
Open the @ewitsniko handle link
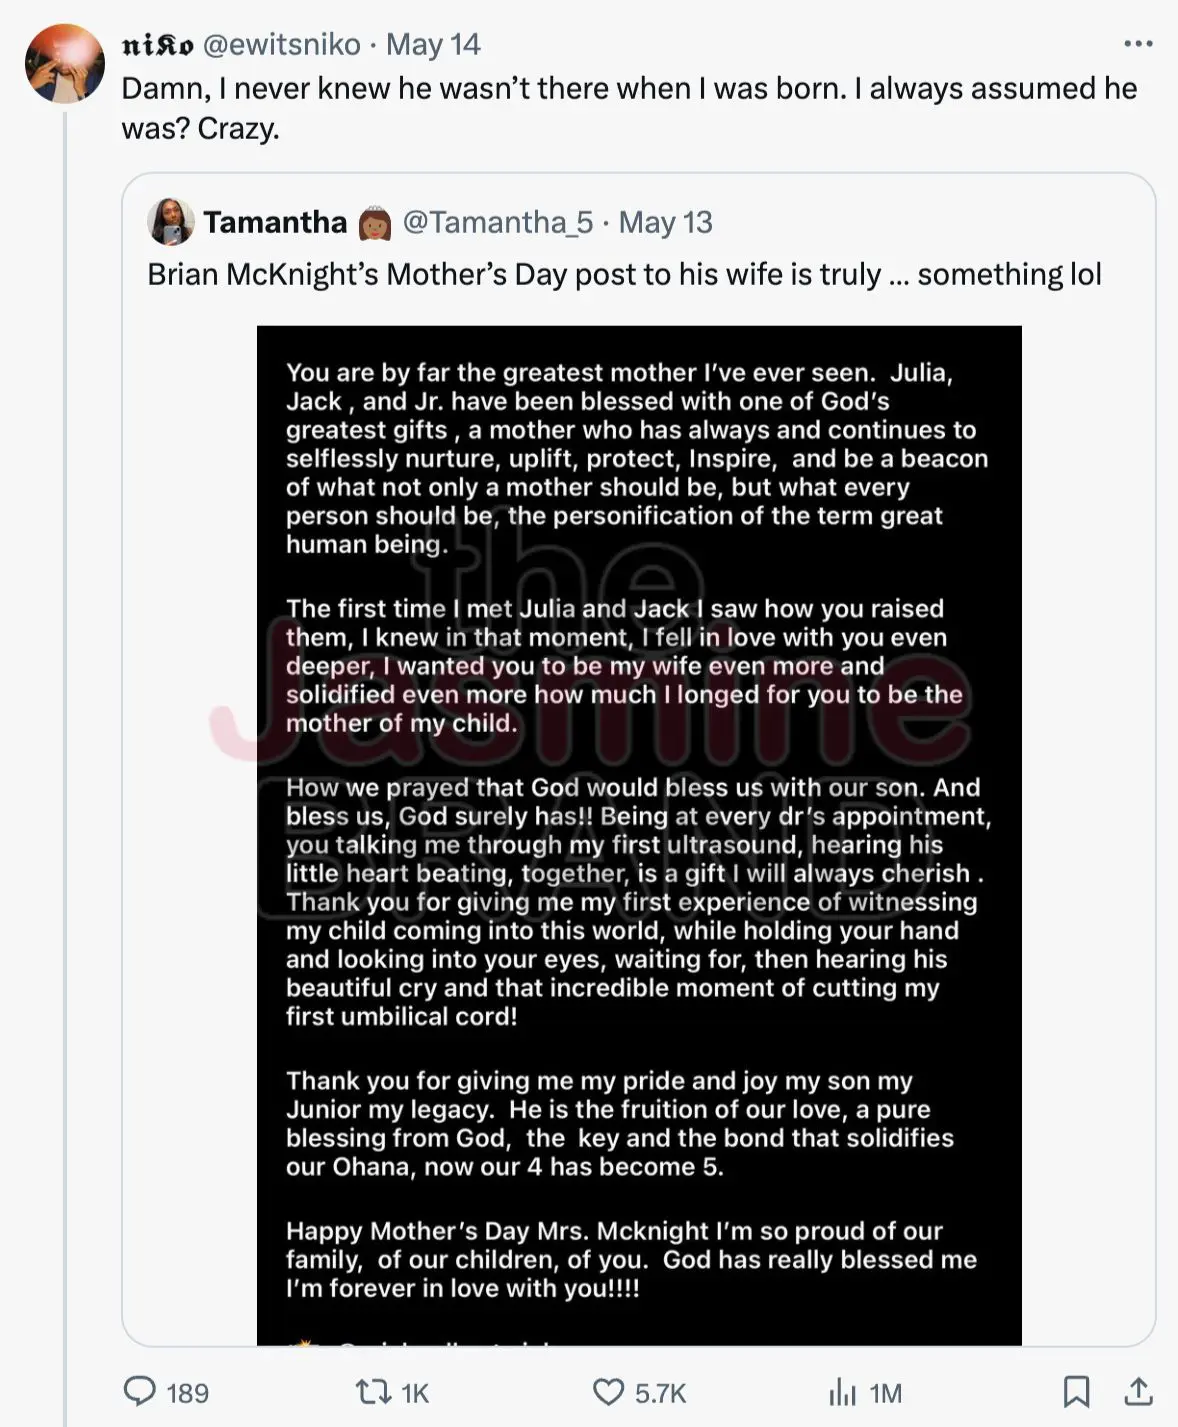[282, 44]
